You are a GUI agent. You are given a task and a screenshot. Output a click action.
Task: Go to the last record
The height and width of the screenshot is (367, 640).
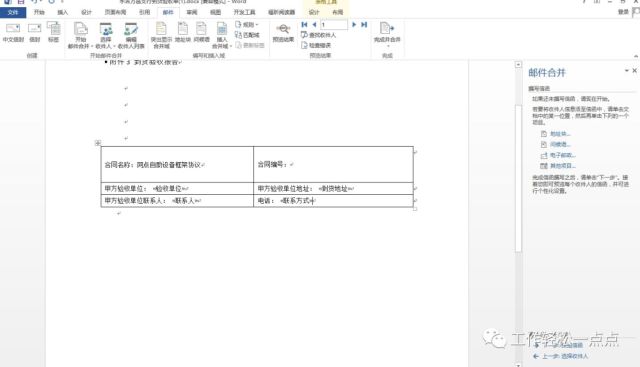pos(364,24)
